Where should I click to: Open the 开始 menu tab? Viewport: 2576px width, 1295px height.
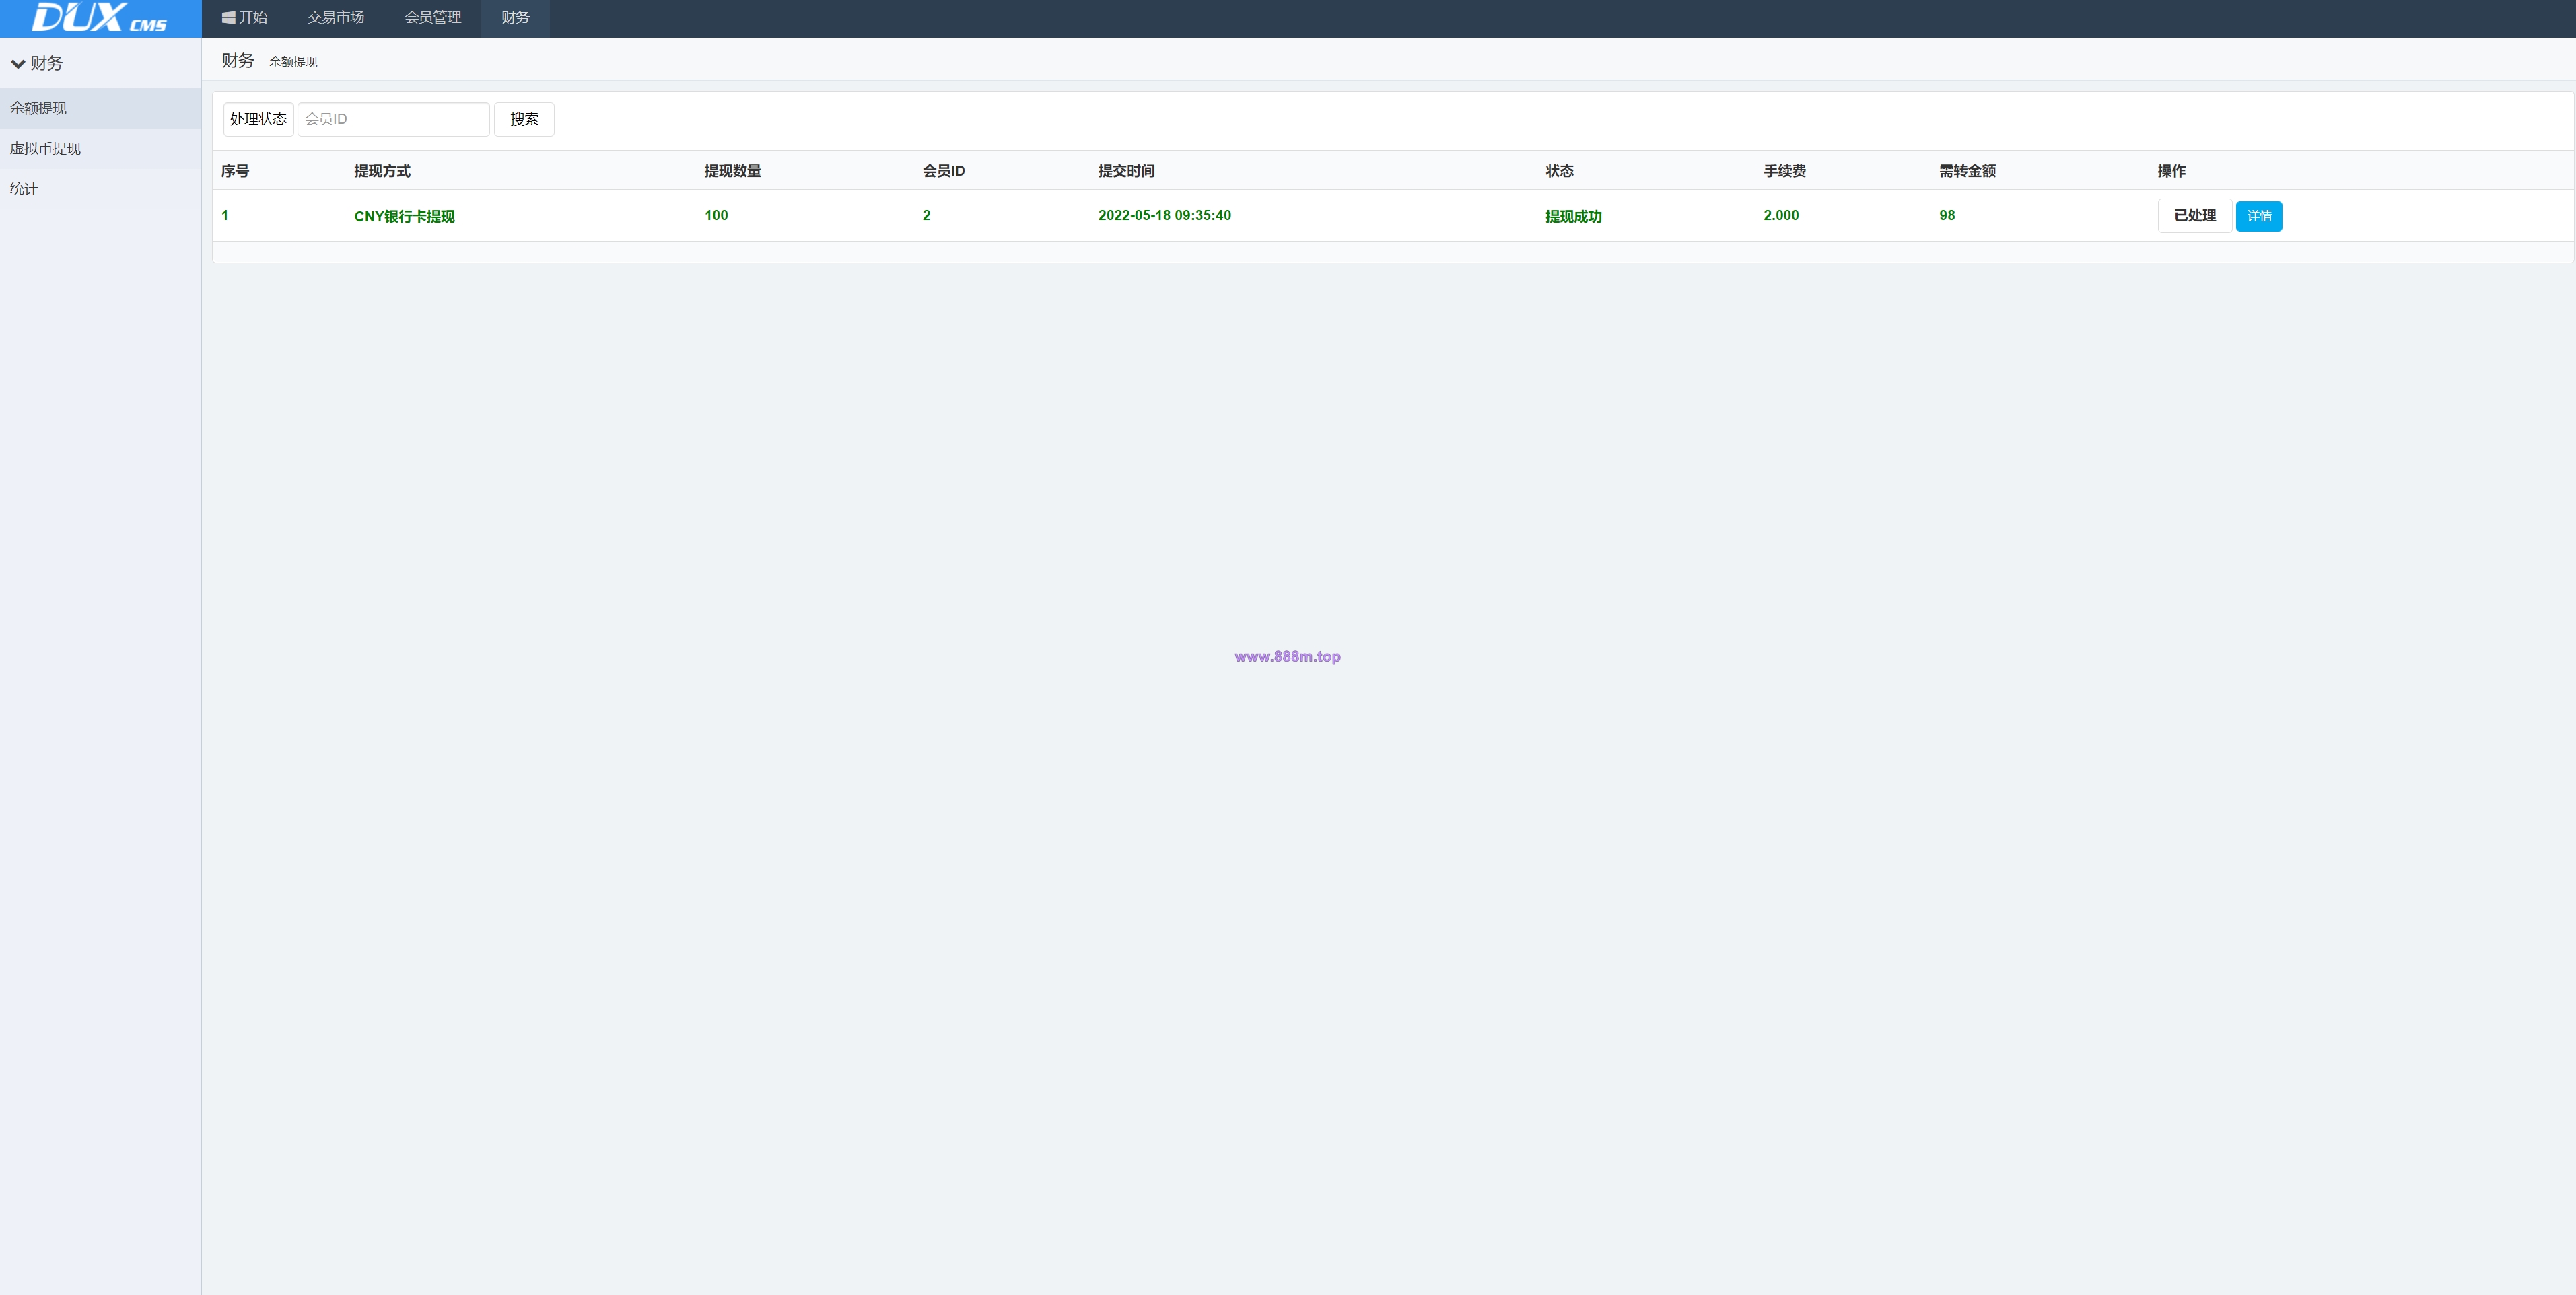click(244, 18)
